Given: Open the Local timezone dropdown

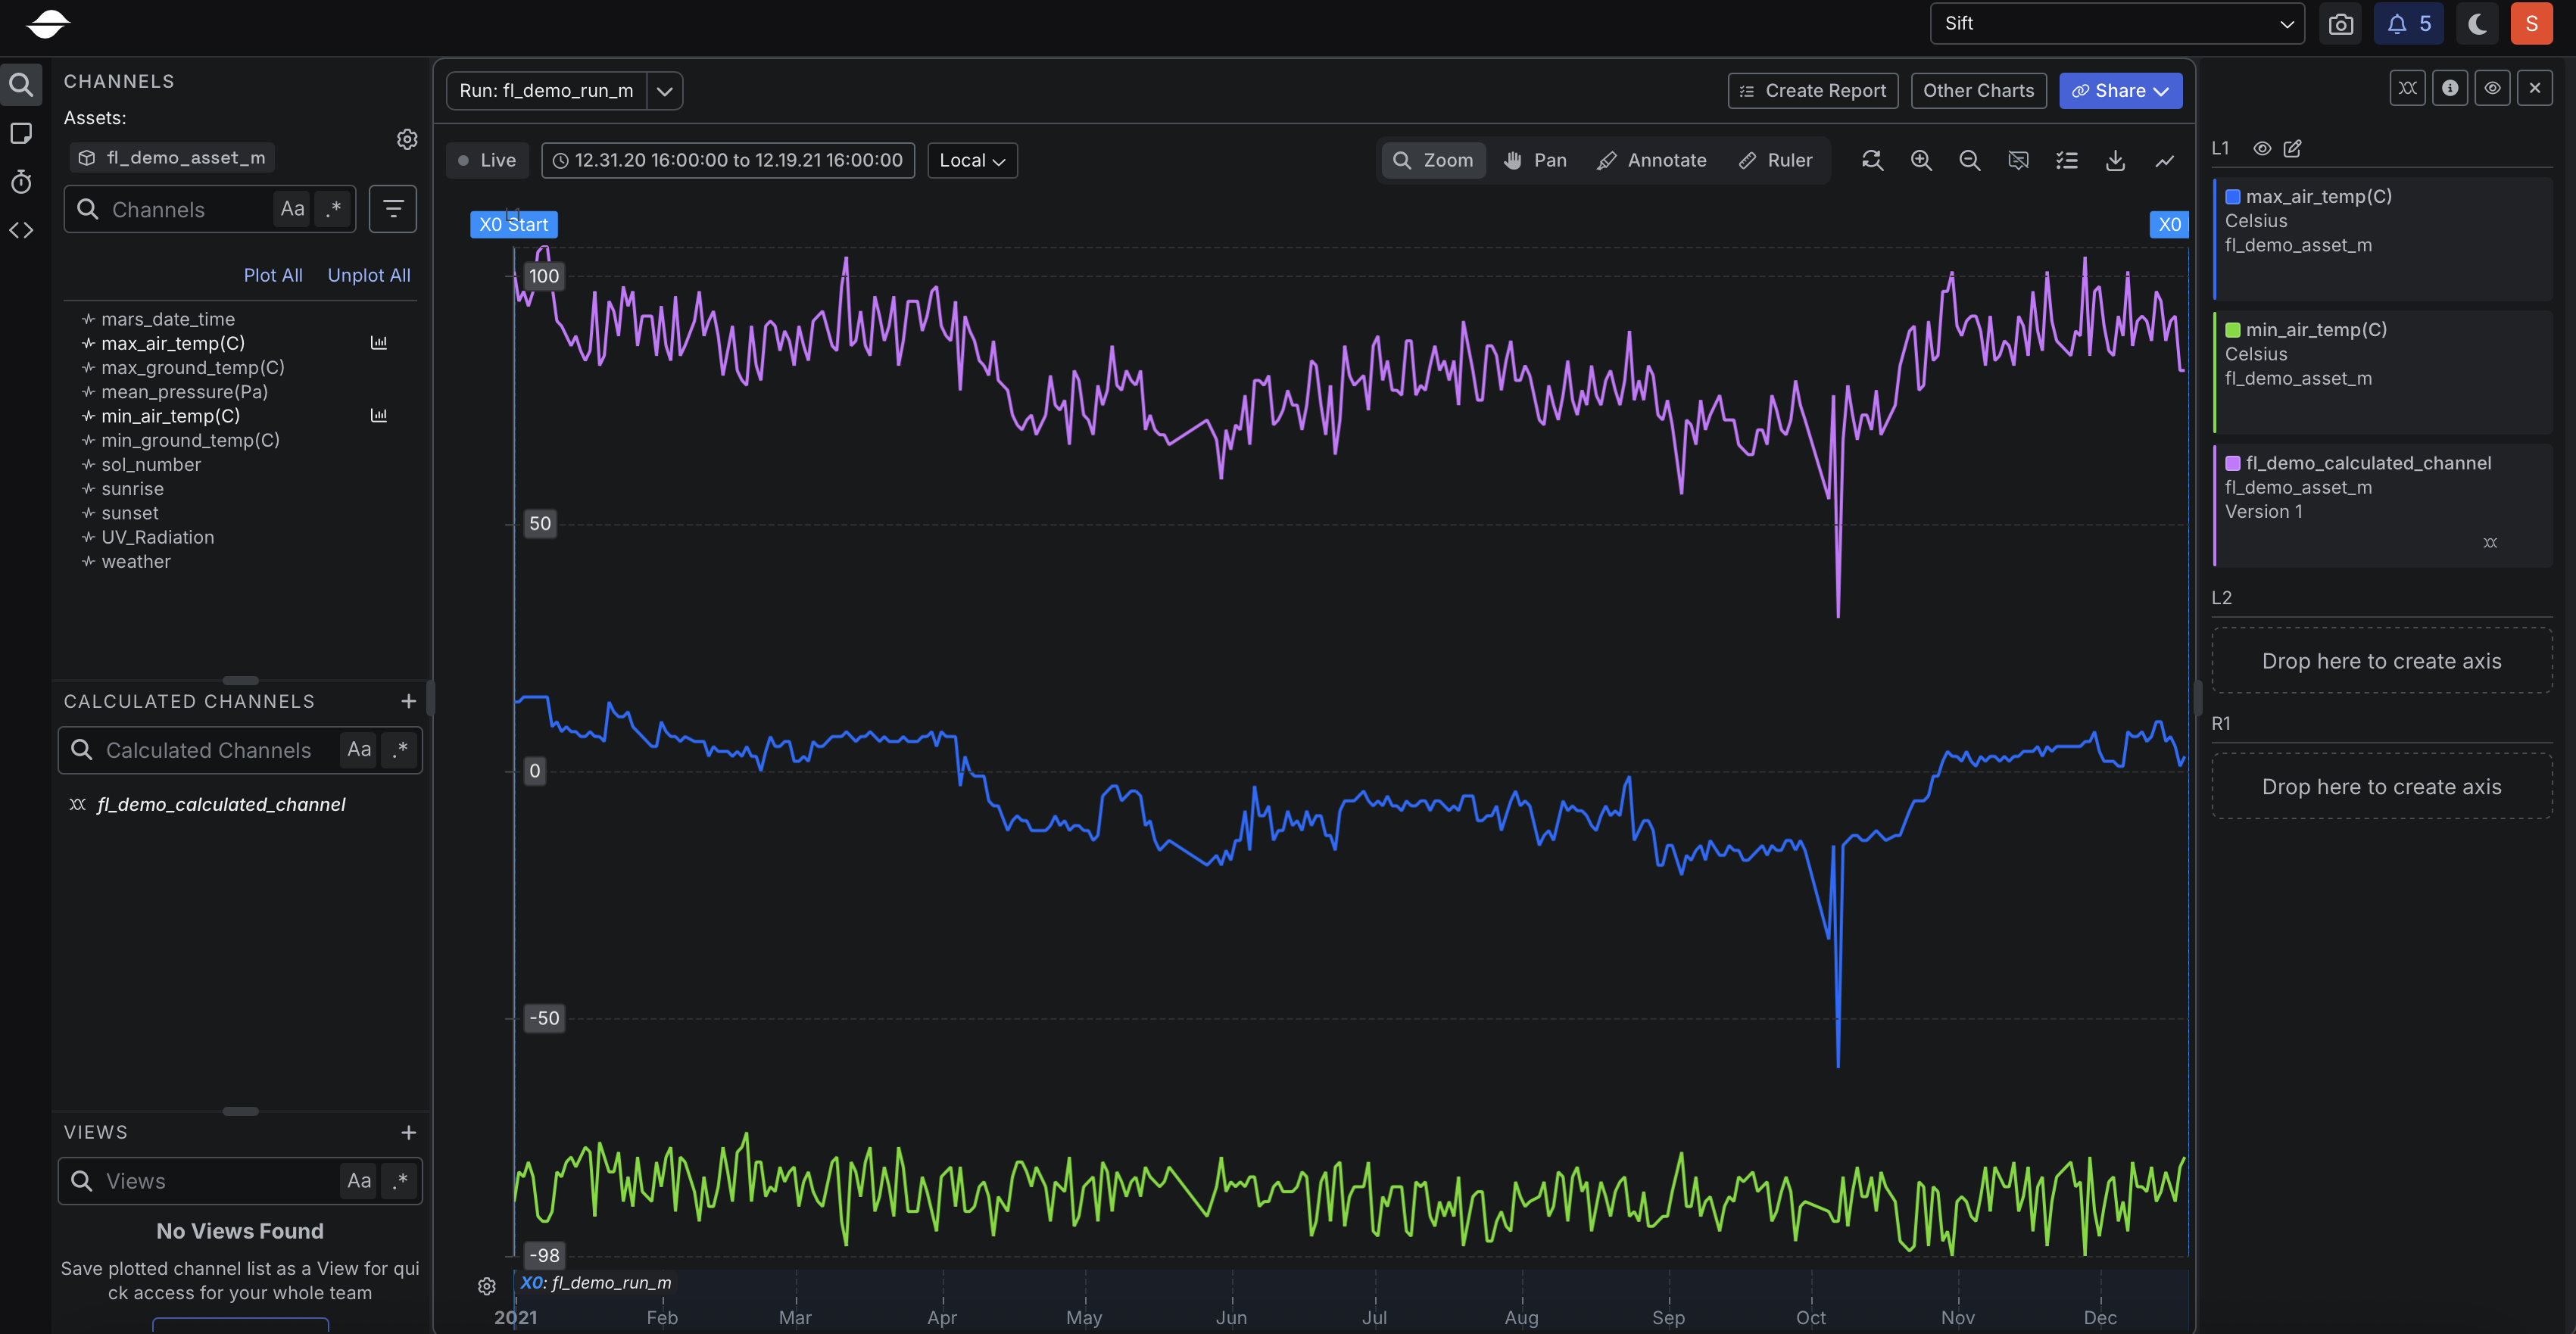Looking at the screenshot, I should click(x=972, y=160).
